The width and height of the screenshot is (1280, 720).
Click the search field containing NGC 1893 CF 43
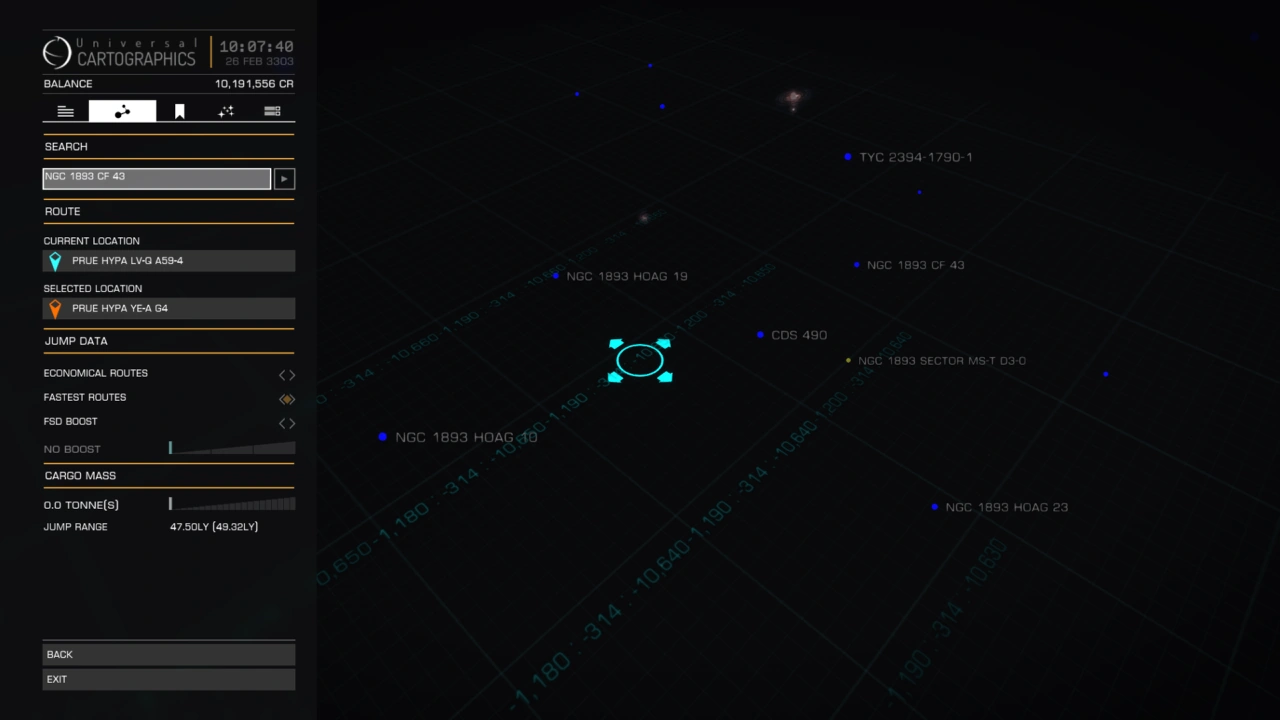(157, 178)
